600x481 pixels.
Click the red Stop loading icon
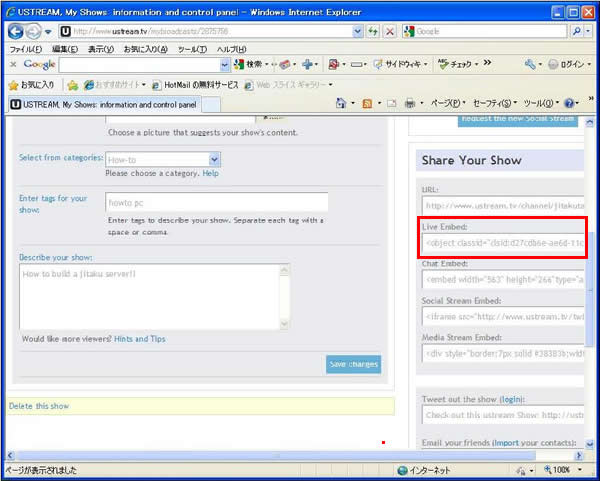point(390,31)
